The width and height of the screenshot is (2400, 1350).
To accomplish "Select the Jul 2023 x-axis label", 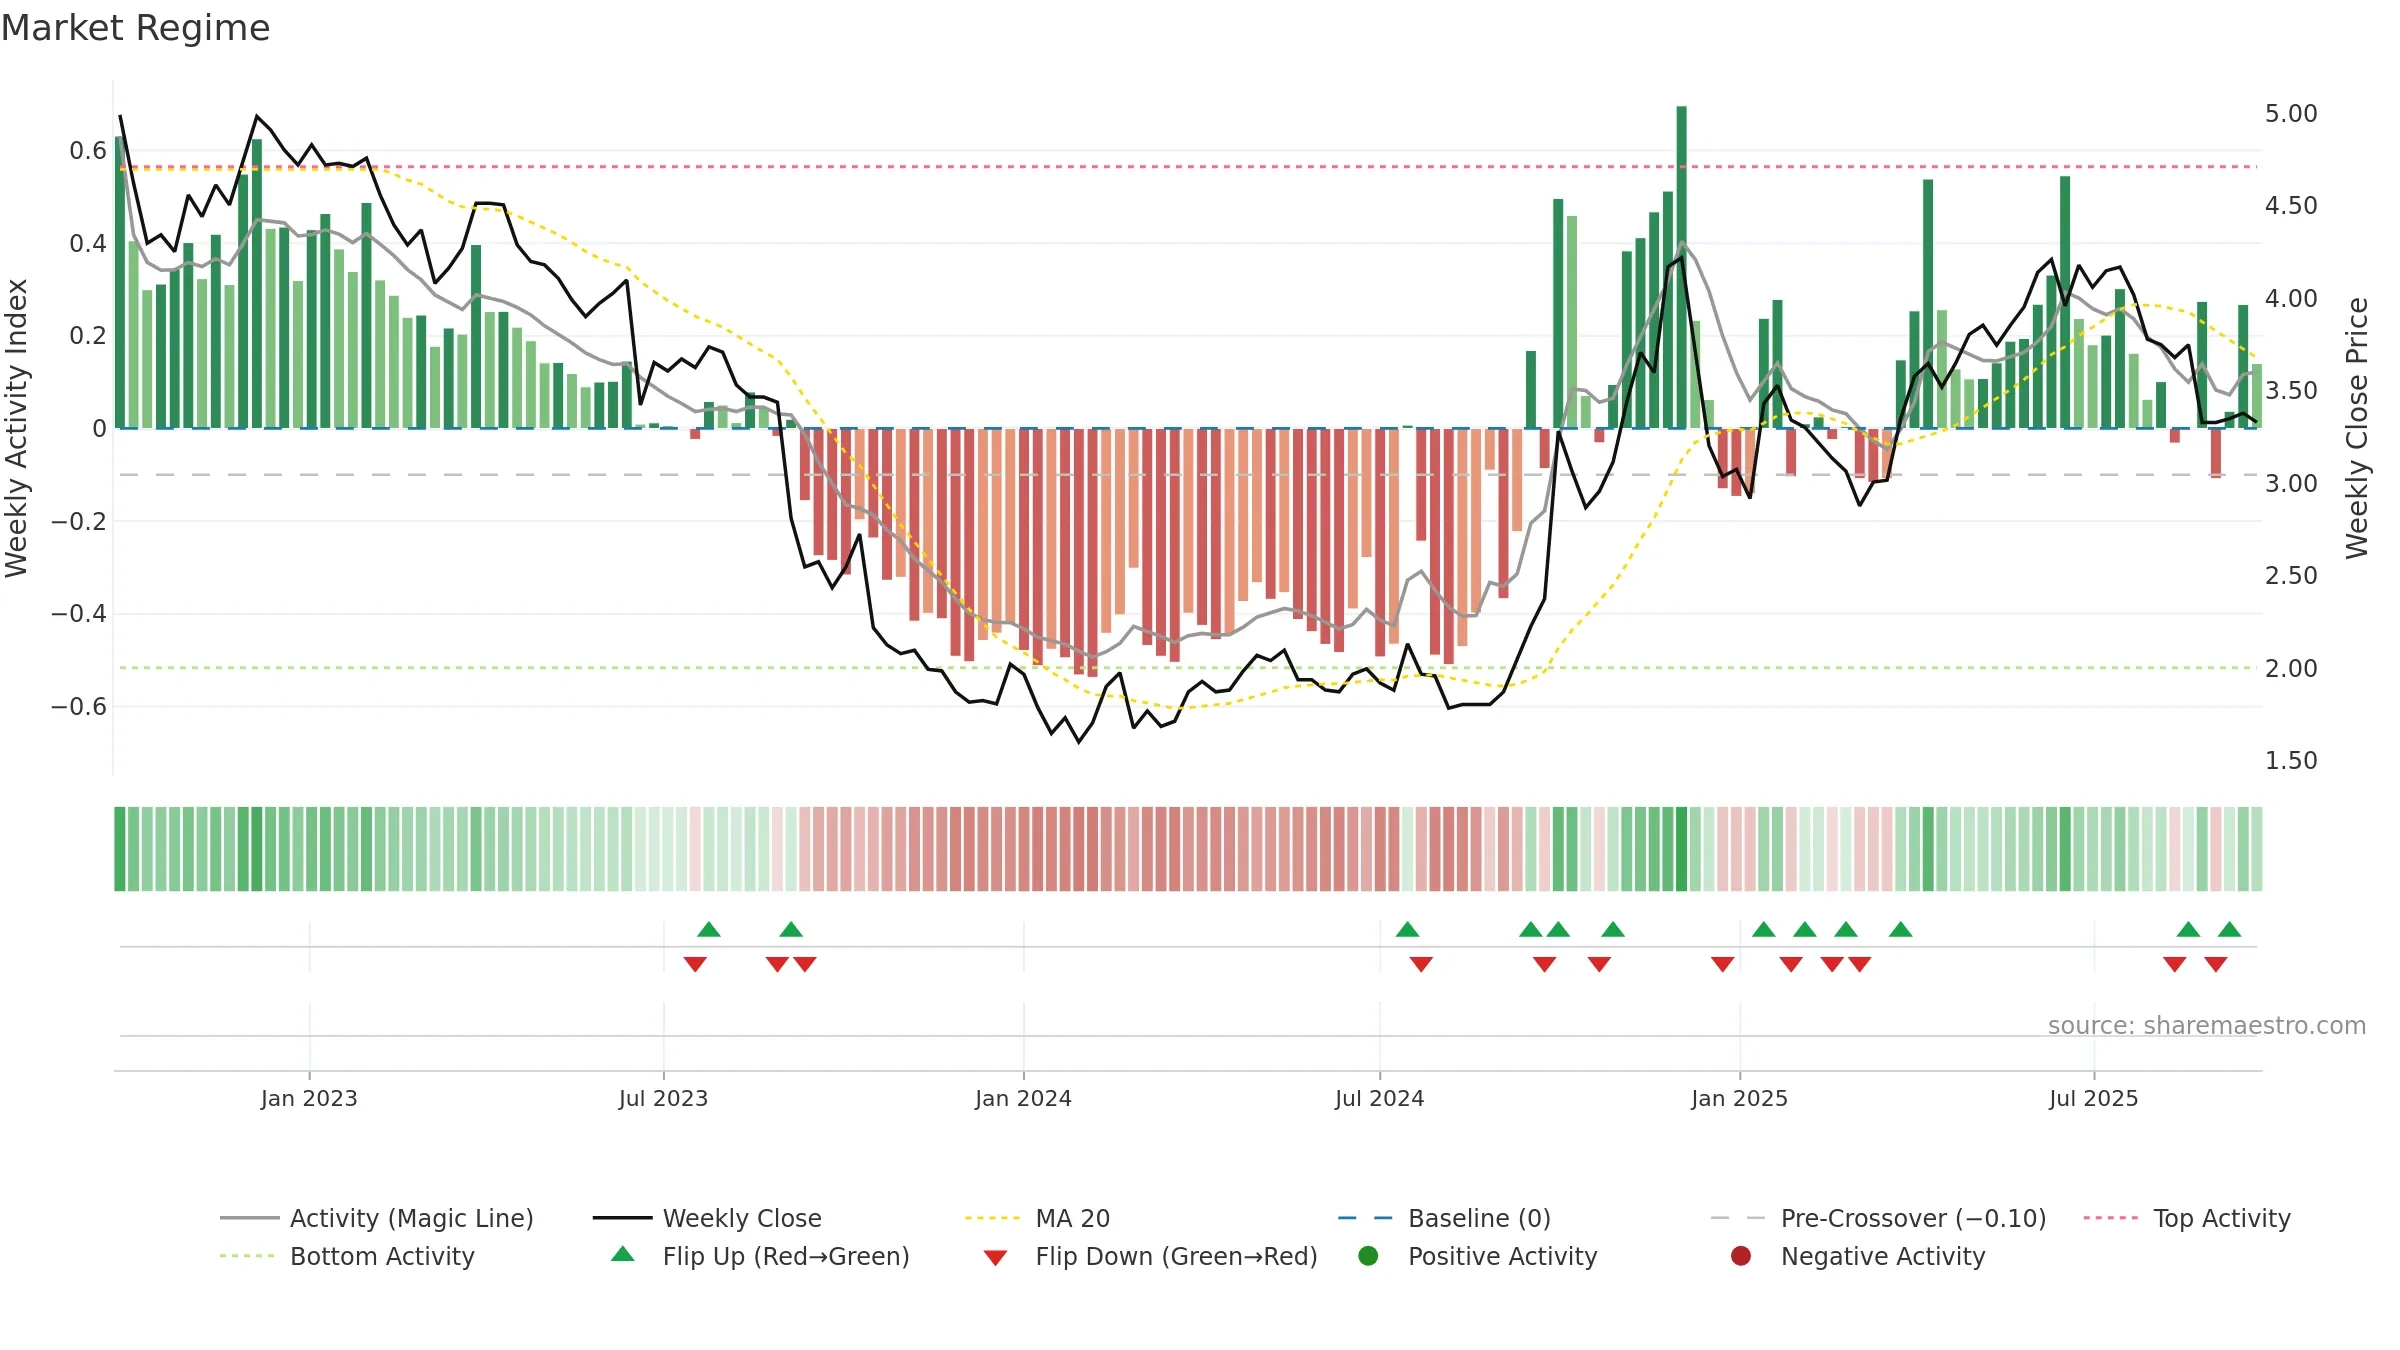I will point(663,1098).
